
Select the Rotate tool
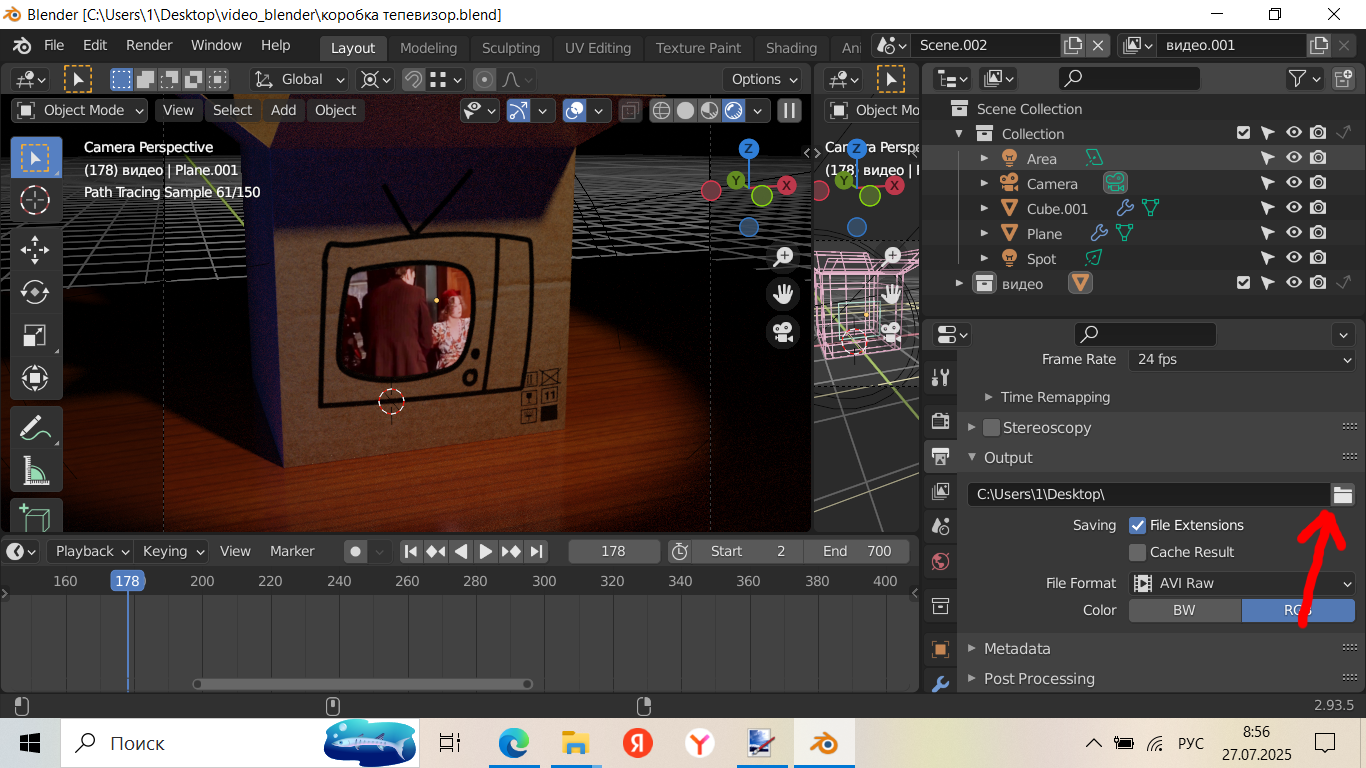35,292
